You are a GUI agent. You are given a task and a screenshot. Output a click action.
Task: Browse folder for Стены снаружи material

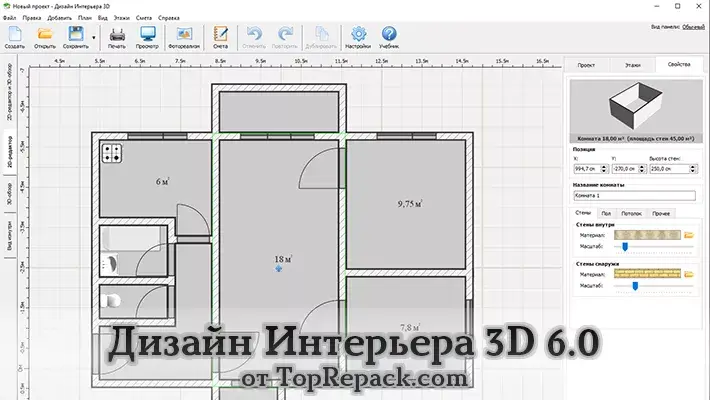pos(689,274)
